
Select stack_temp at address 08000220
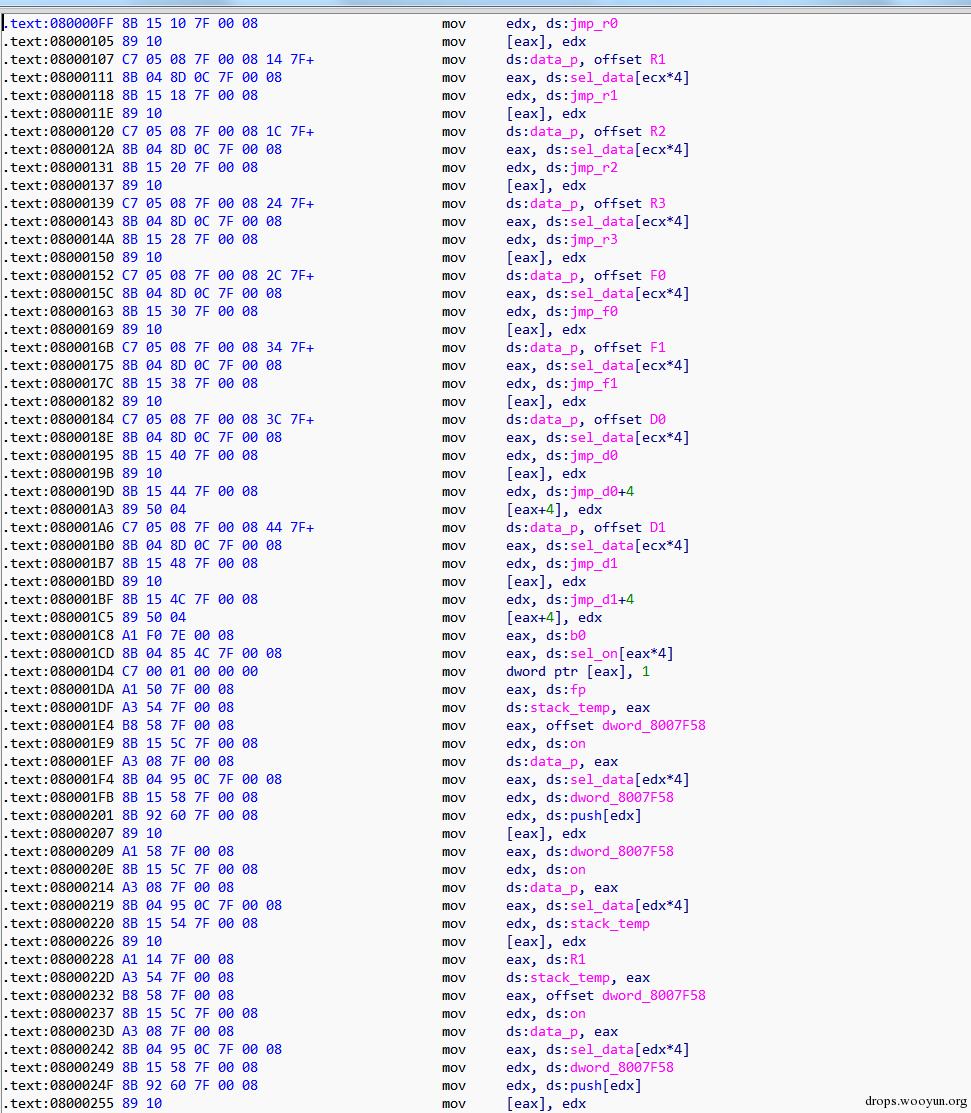tap(610, 924)
